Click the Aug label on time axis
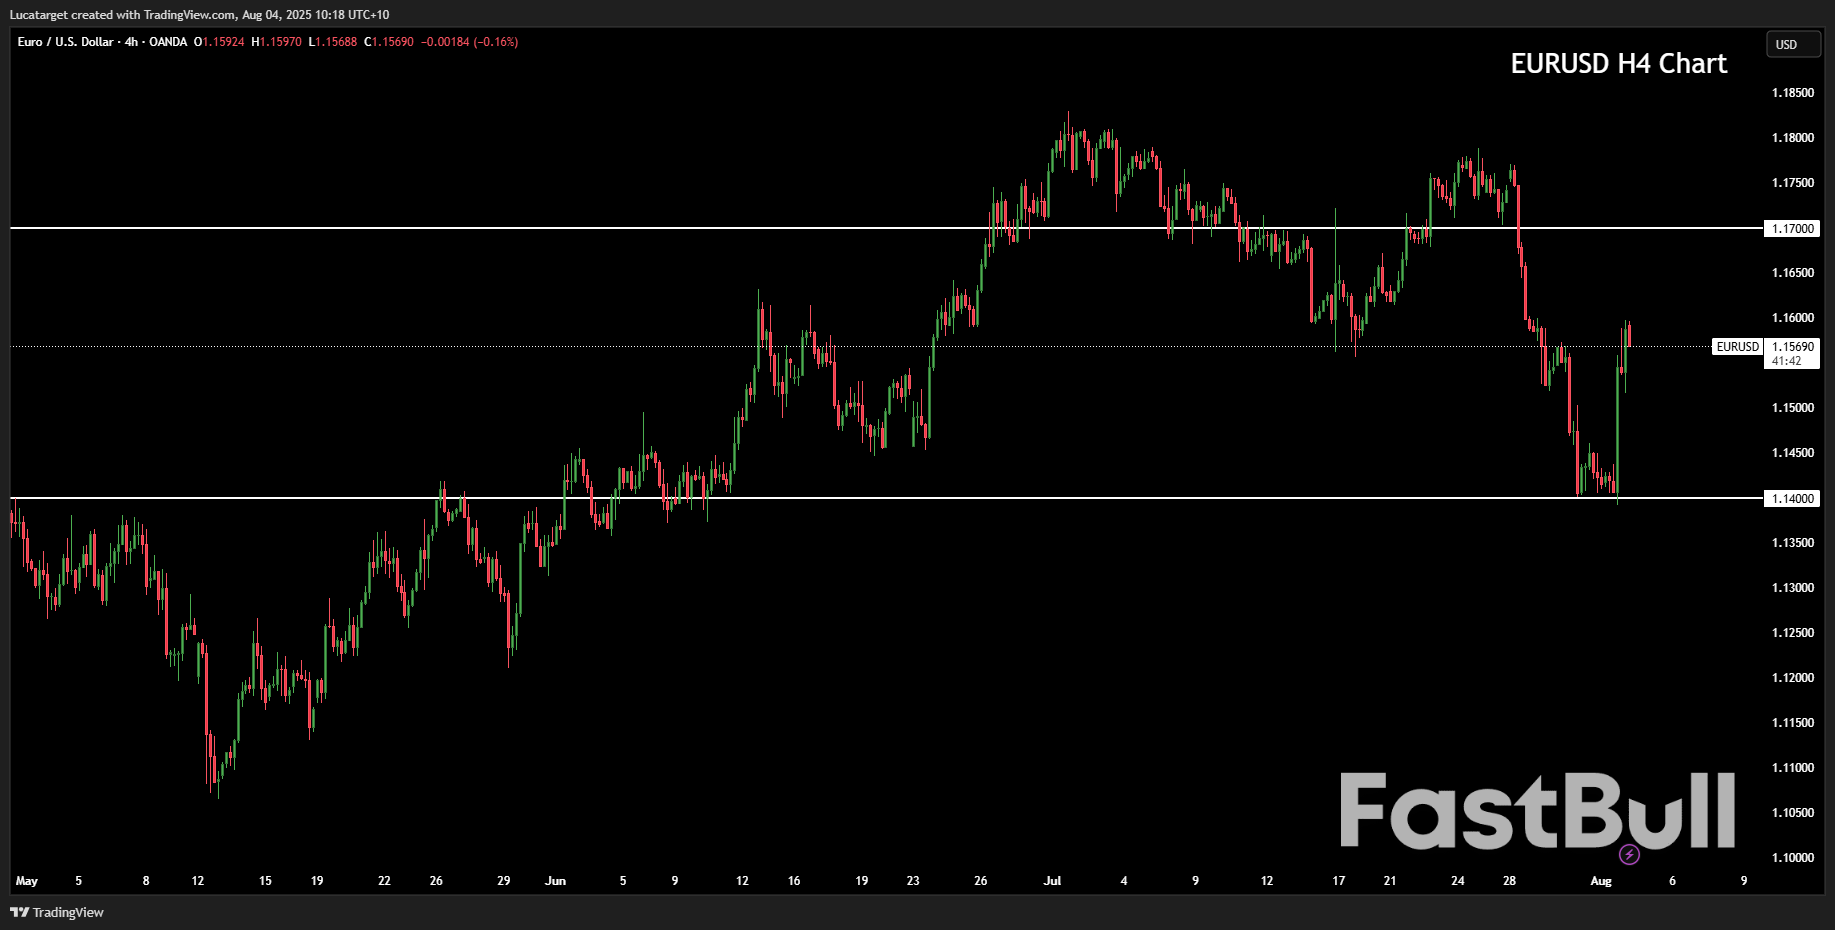Image resolution: width=1835 pixels, height=930 pixels. coord(1600,881)
